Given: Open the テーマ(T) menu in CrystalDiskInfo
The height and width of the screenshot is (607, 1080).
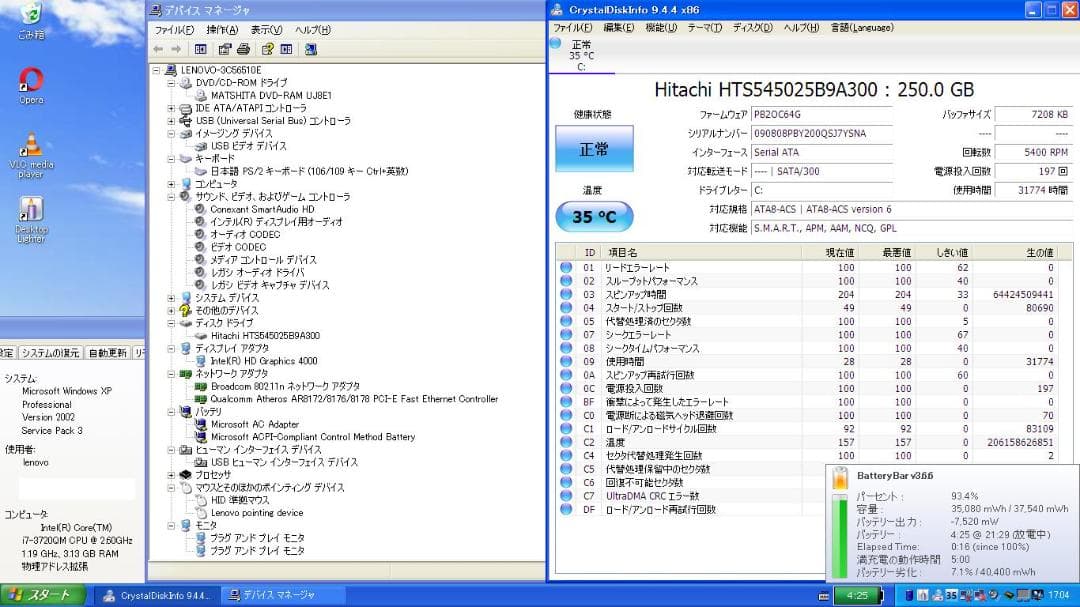Looking at the screenshot, I should tap(703, 28).
